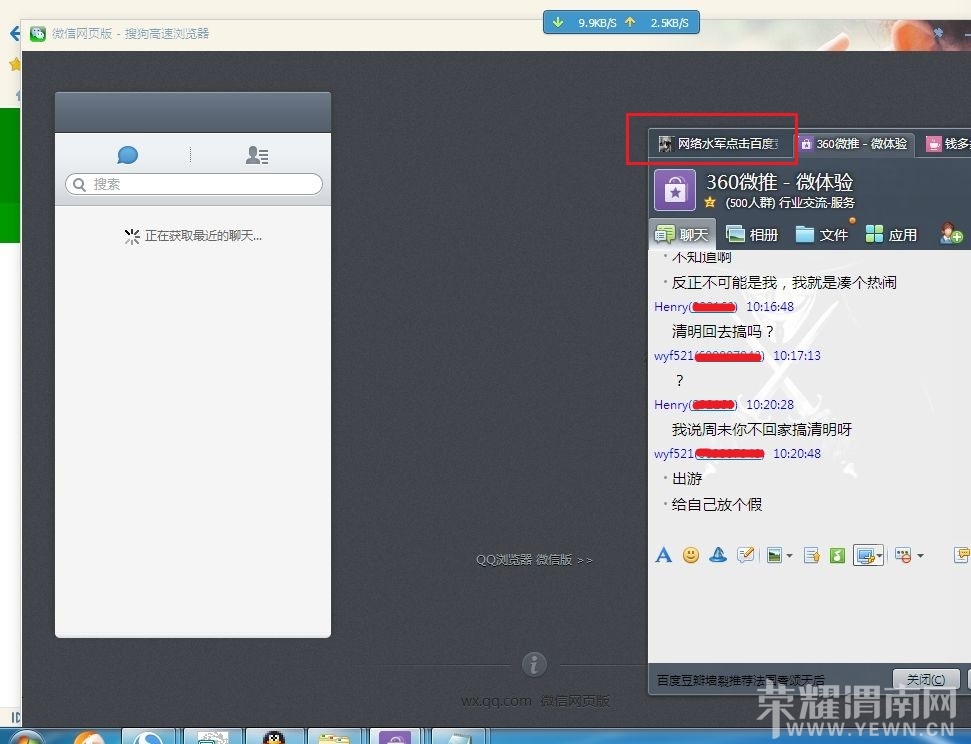Click the speech bubble with pencil icon
Viewport: 971px width, 744px height.
pyautogui.click(x=746, y=555)
